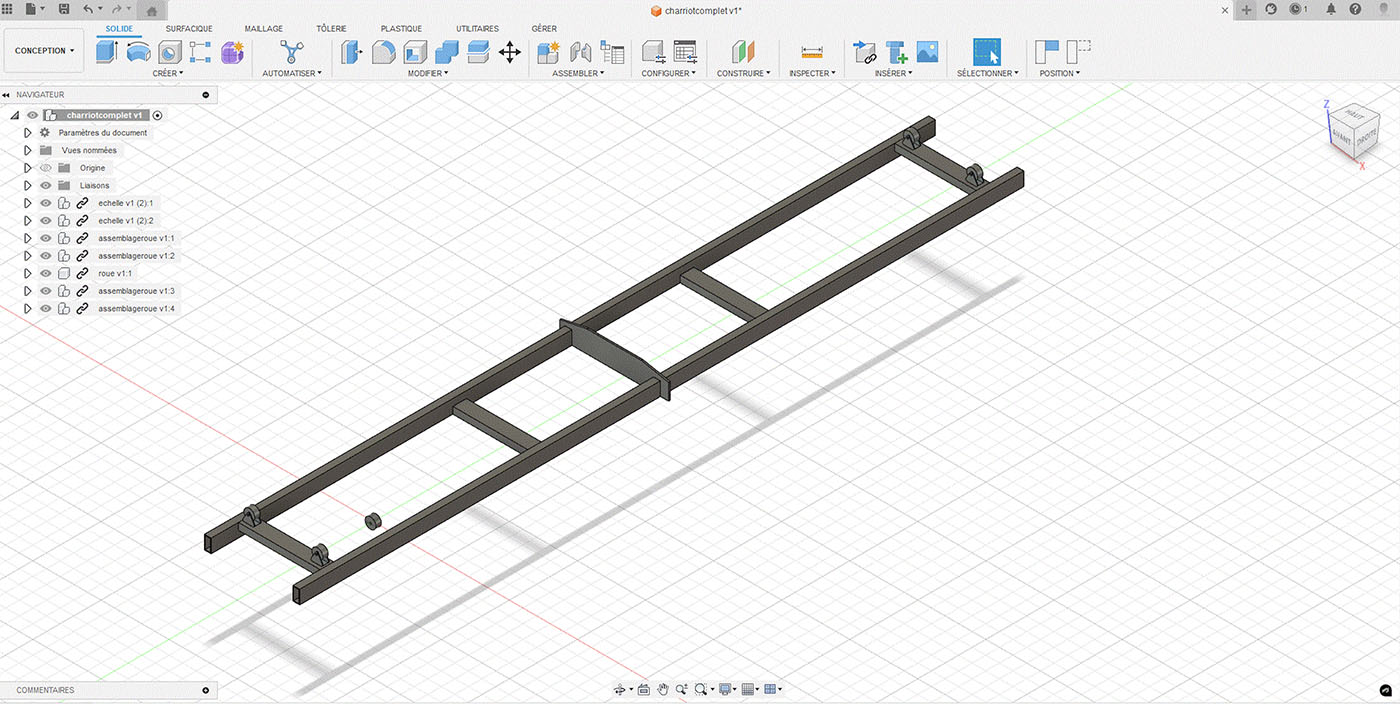Select the Shell tool
1400x704 pixels.
click(x=415, y=52)
